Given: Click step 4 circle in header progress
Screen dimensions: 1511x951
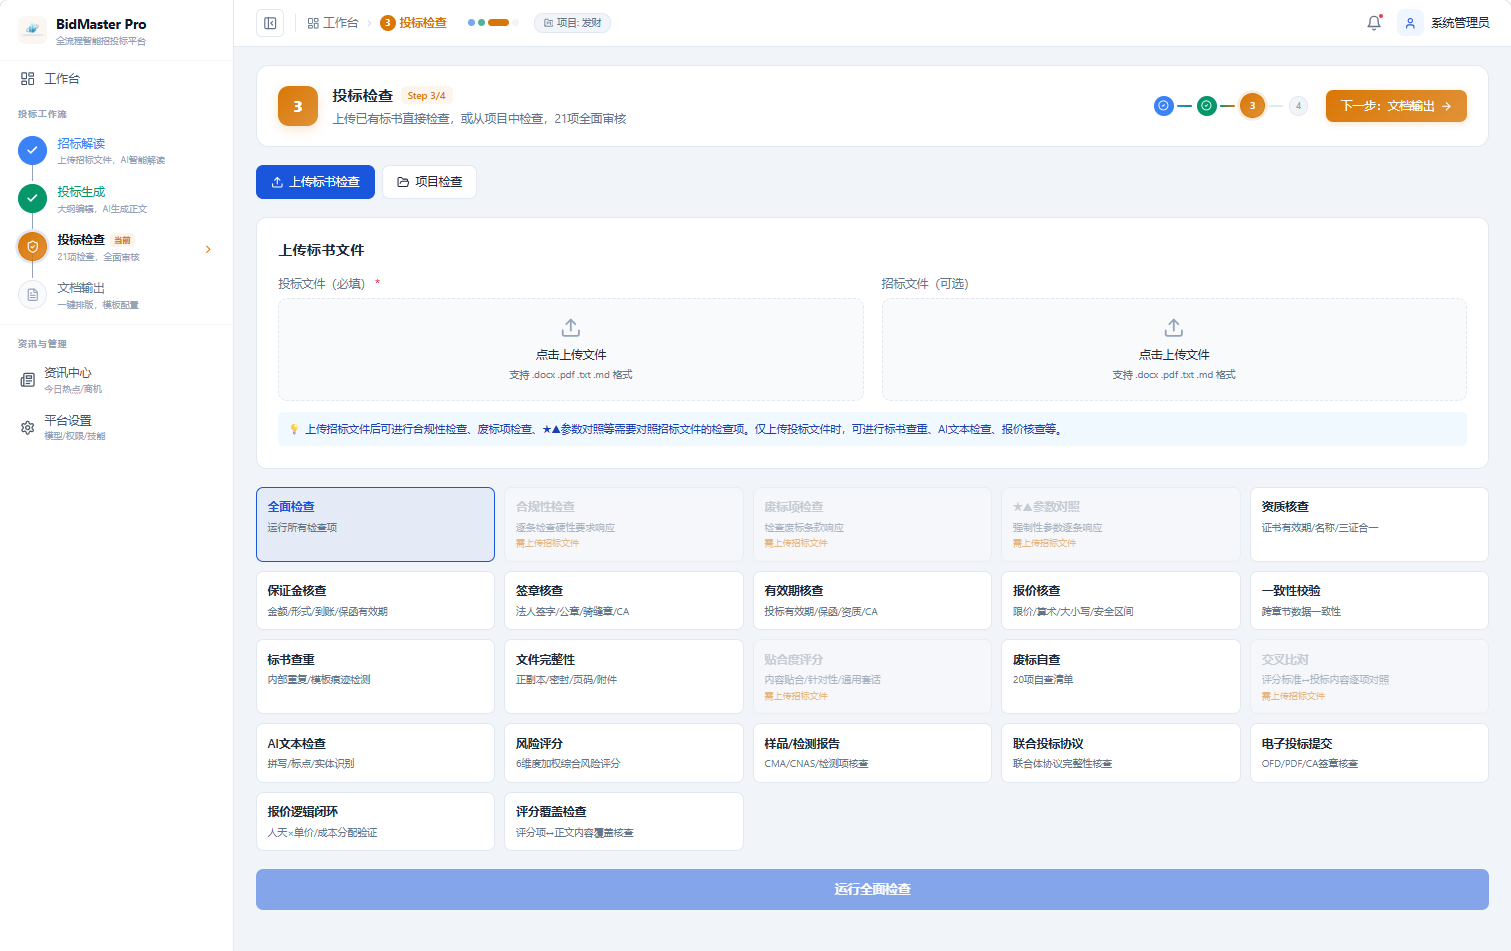Looking at the screenshot, I should click(x=1298, y=105).
